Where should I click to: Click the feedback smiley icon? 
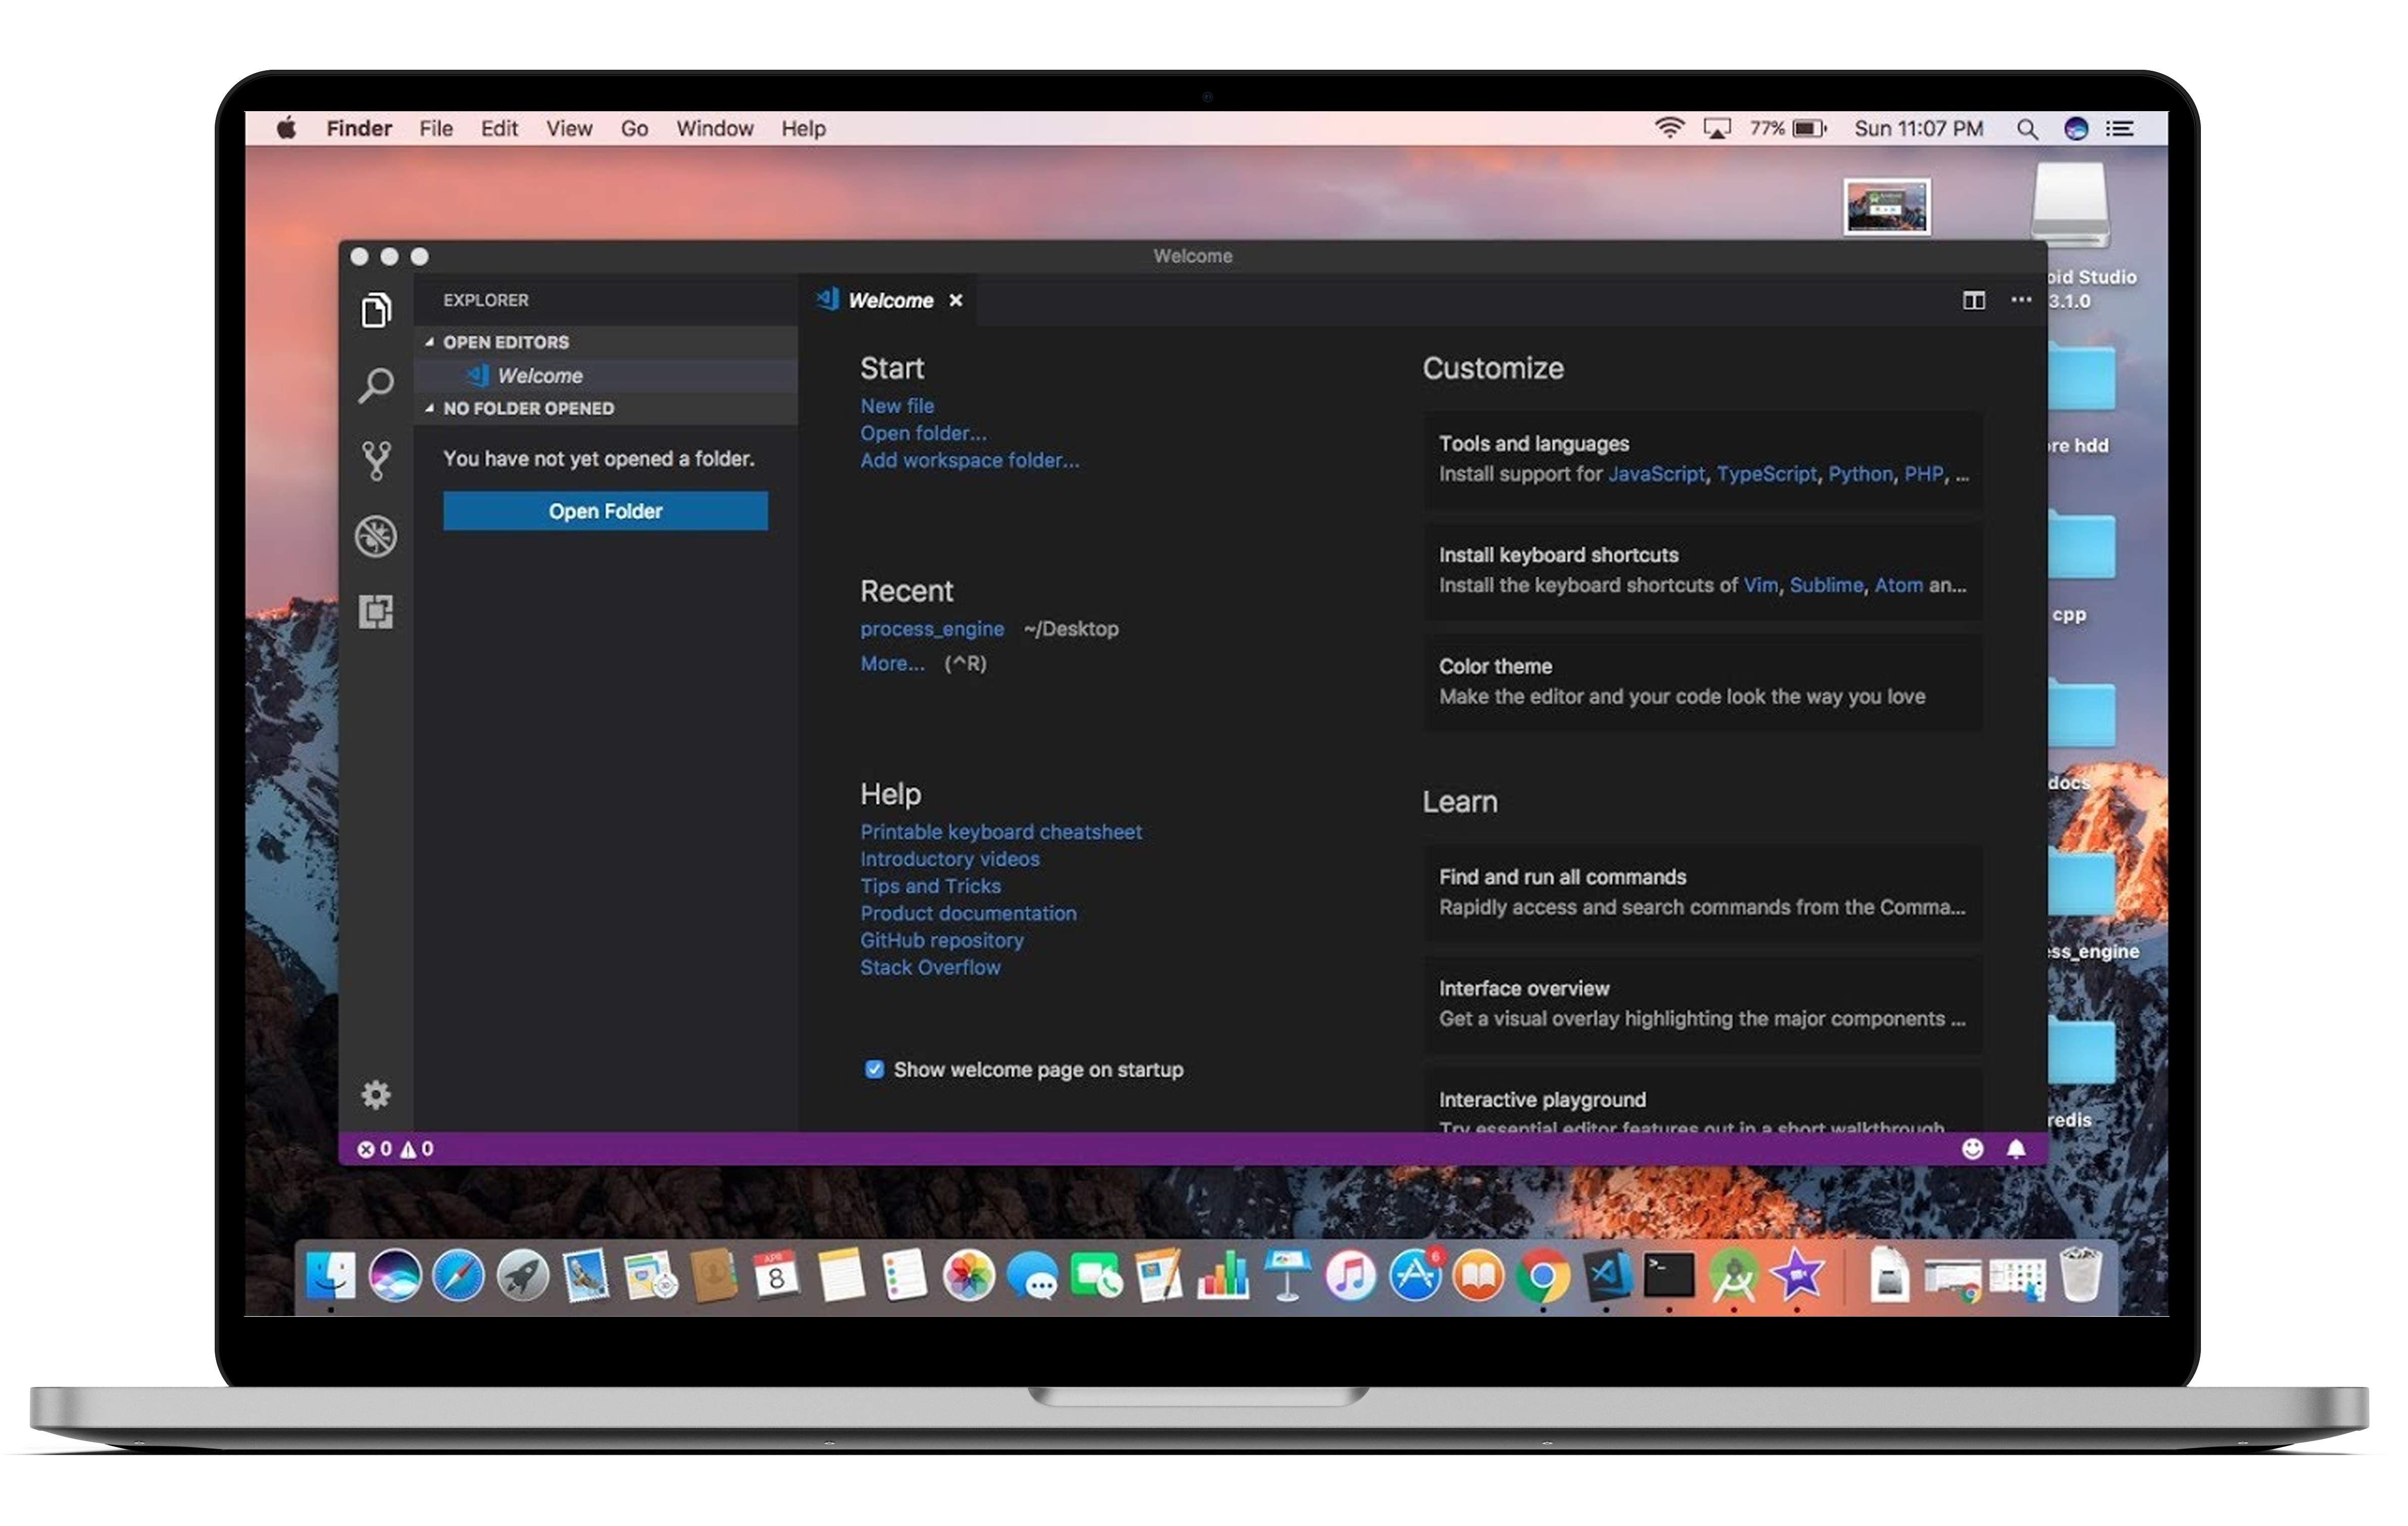click(1972, 1149)
